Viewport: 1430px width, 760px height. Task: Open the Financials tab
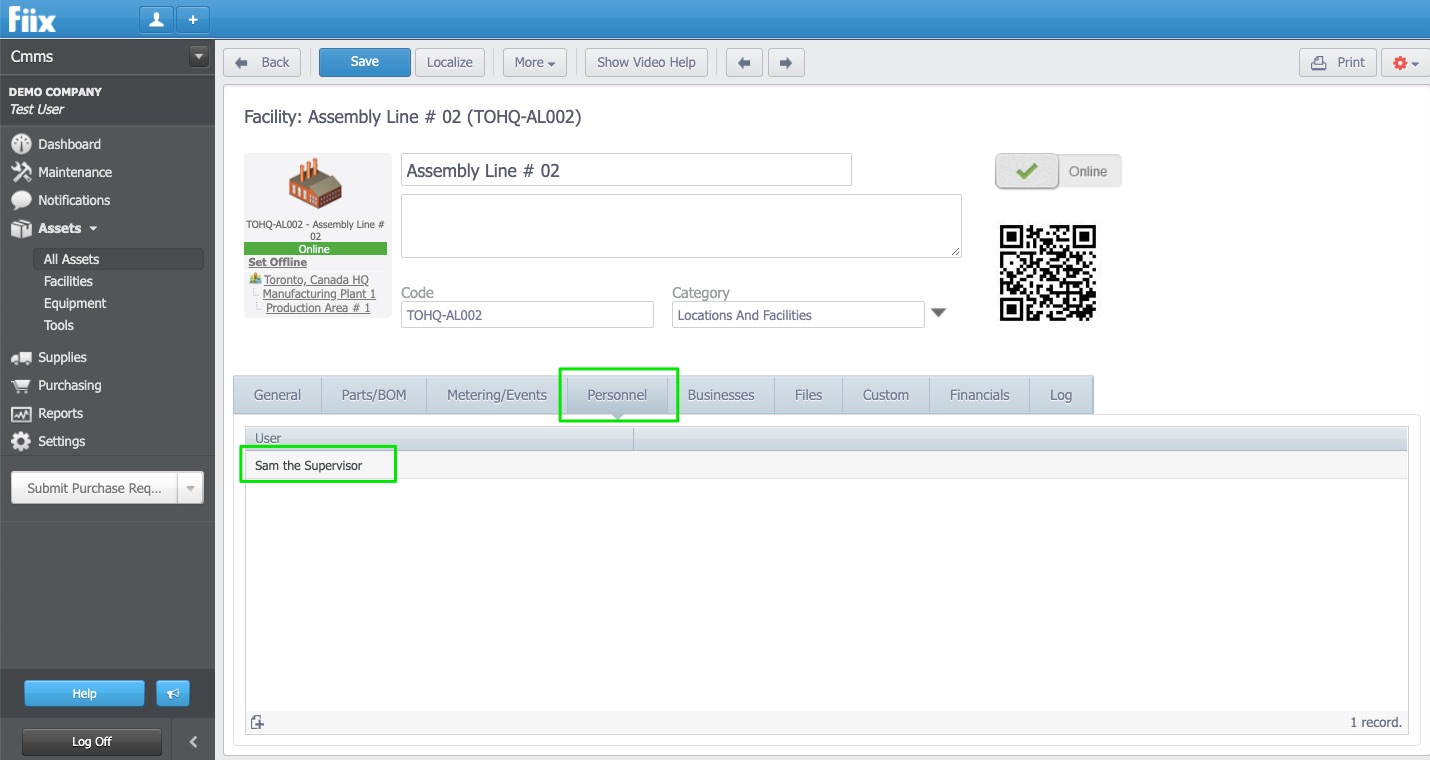[979, 395]
